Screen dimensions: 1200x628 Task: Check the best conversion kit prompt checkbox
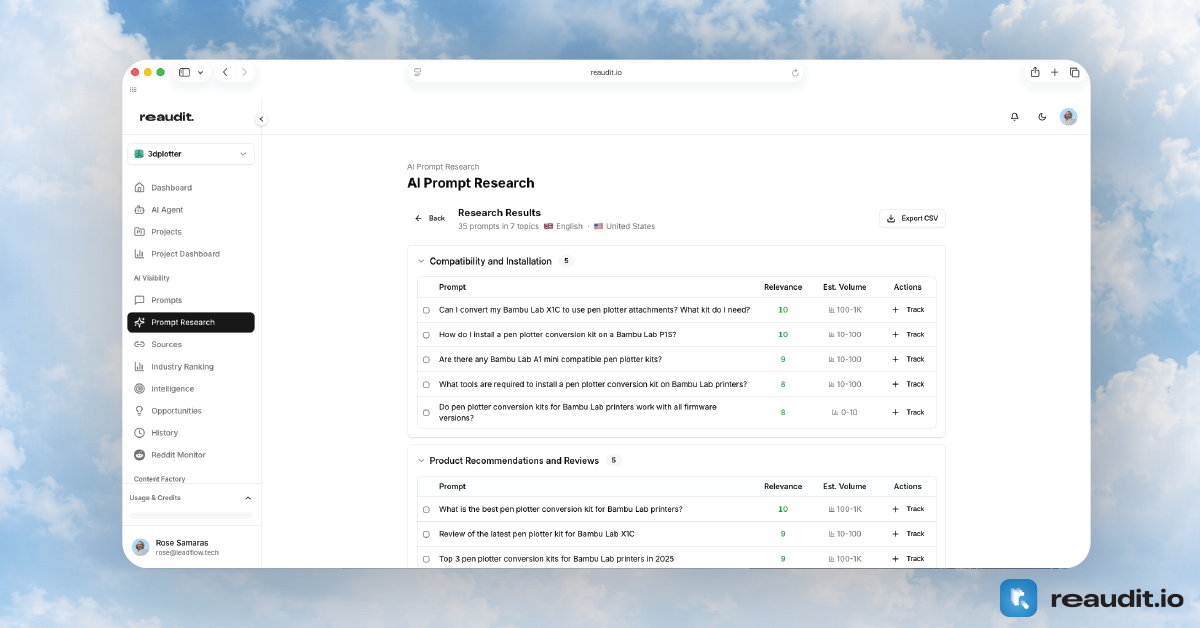tap(426, 510)
